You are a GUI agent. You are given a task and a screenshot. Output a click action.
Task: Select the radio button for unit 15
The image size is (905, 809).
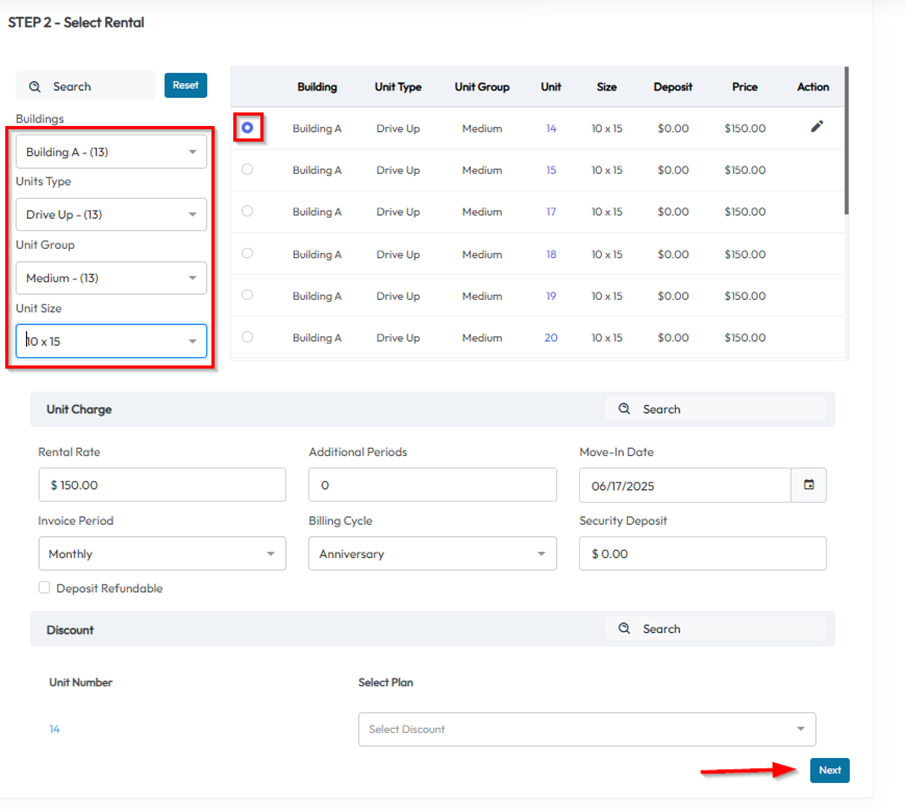click(247, 170)
